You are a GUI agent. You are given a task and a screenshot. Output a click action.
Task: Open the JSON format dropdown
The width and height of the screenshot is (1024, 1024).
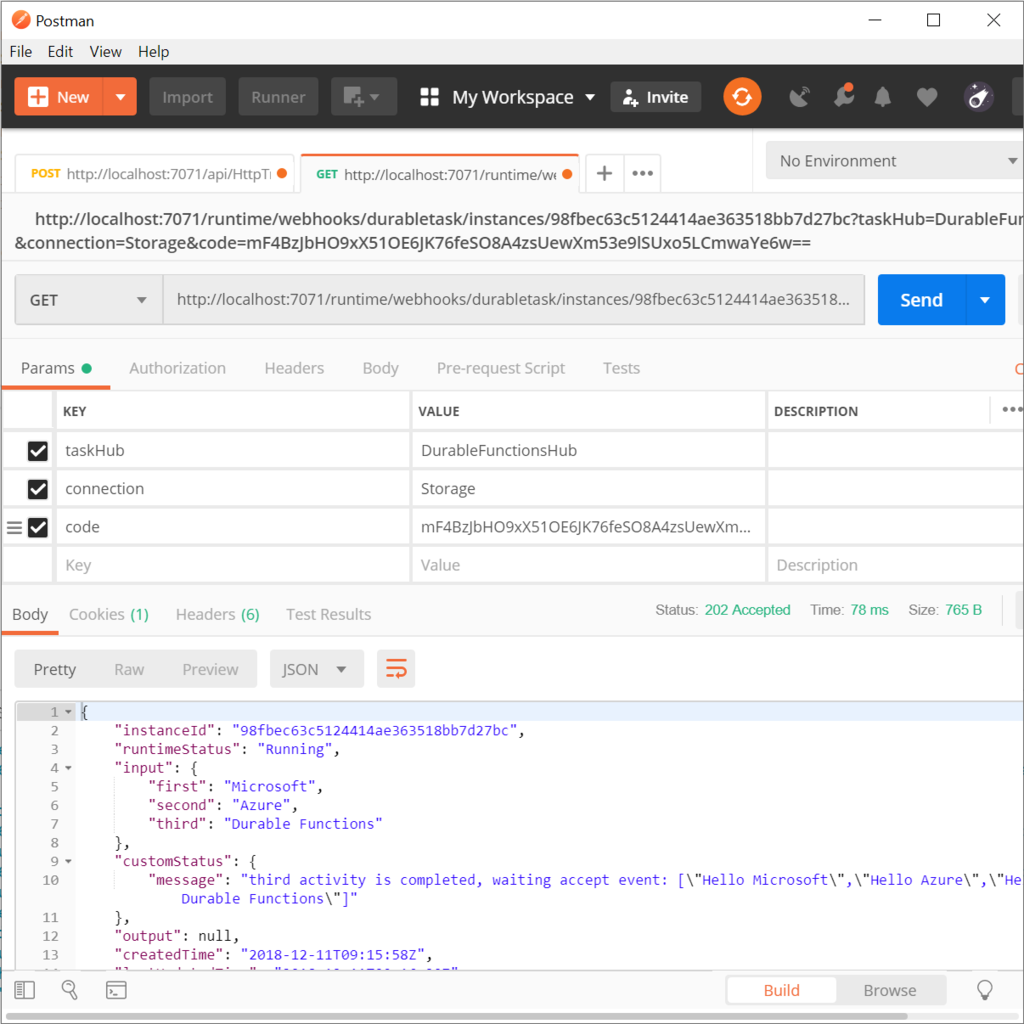click(316, 669)
